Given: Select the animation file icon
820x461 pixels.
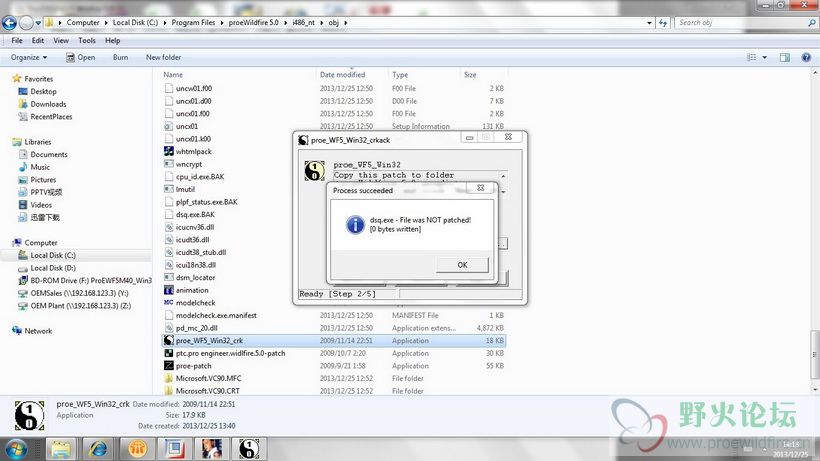Looking at the screenshot, I should pos(168,290).
